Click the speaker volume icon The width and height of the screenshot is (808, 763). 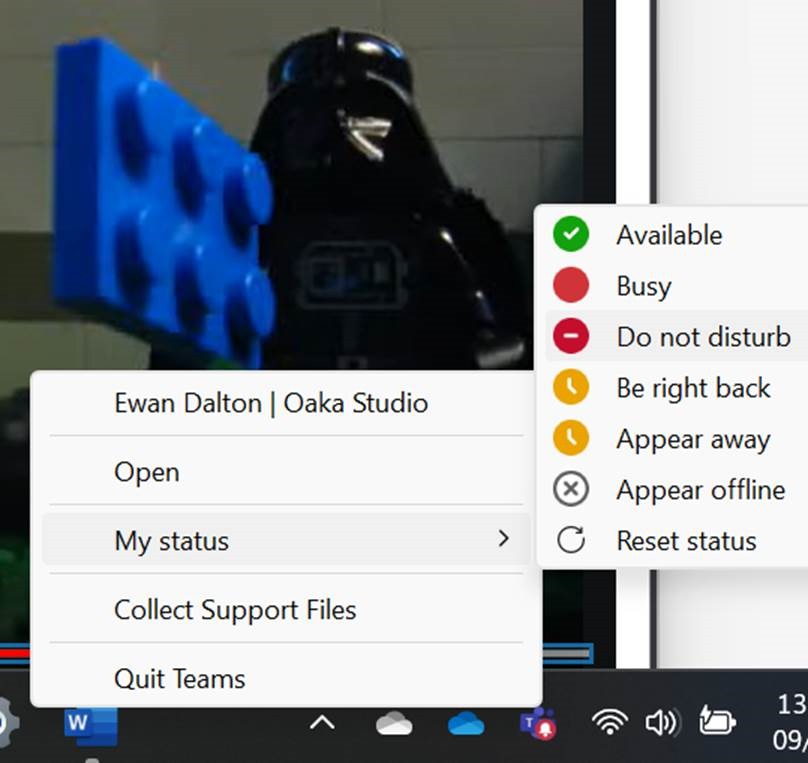(x=663, y=722)
